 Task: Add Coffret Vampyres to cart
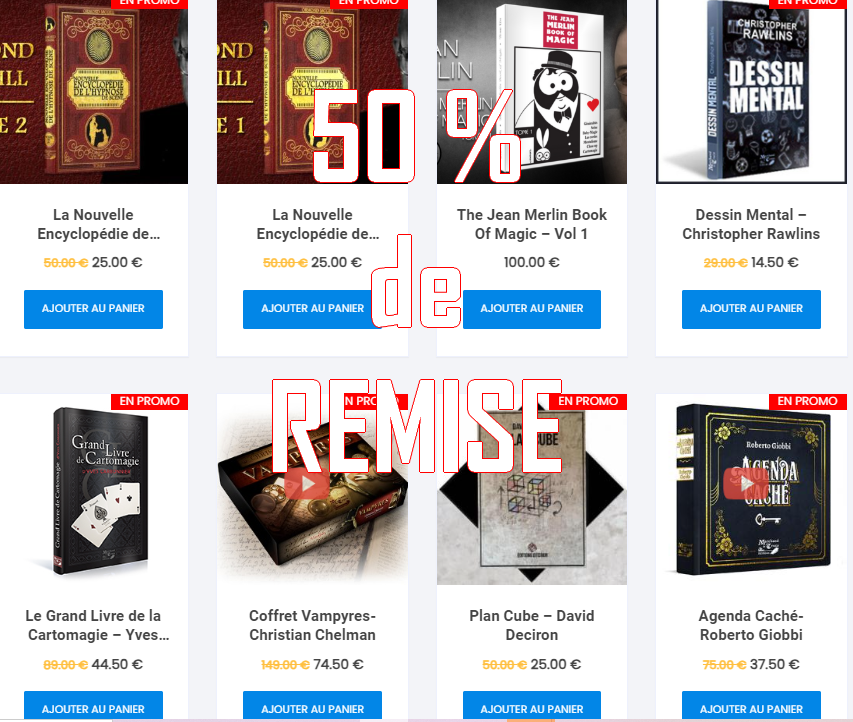[312, 706]
